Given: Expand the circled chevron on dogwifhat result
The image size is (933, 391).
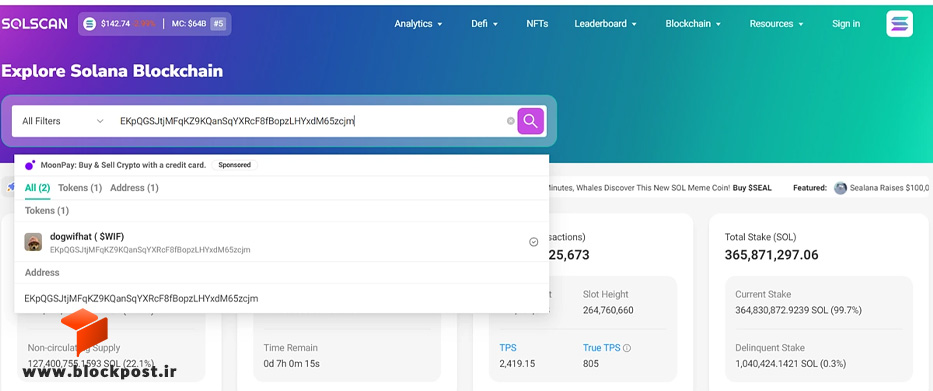Looking at the screenshot, I should pyautogui.click(x=534, y=242).
